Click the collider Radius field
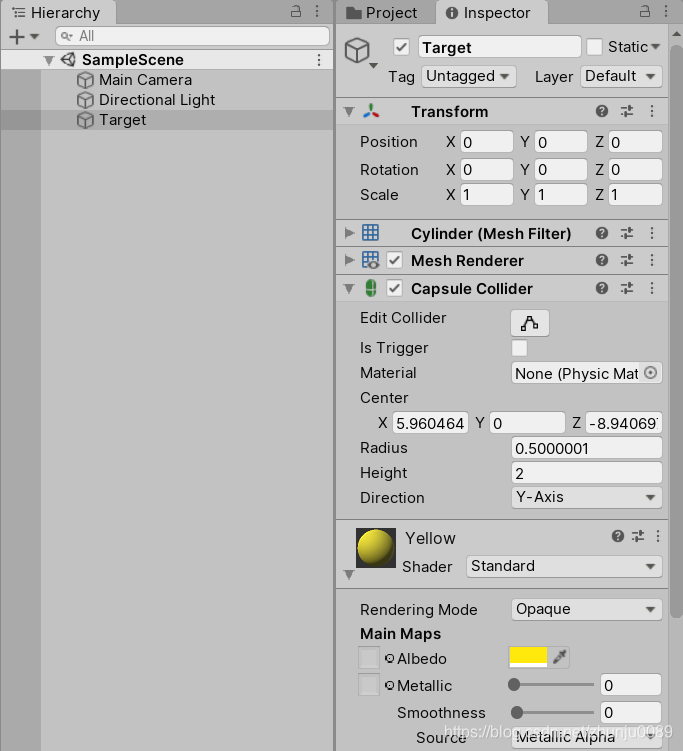 click(587, 449)
